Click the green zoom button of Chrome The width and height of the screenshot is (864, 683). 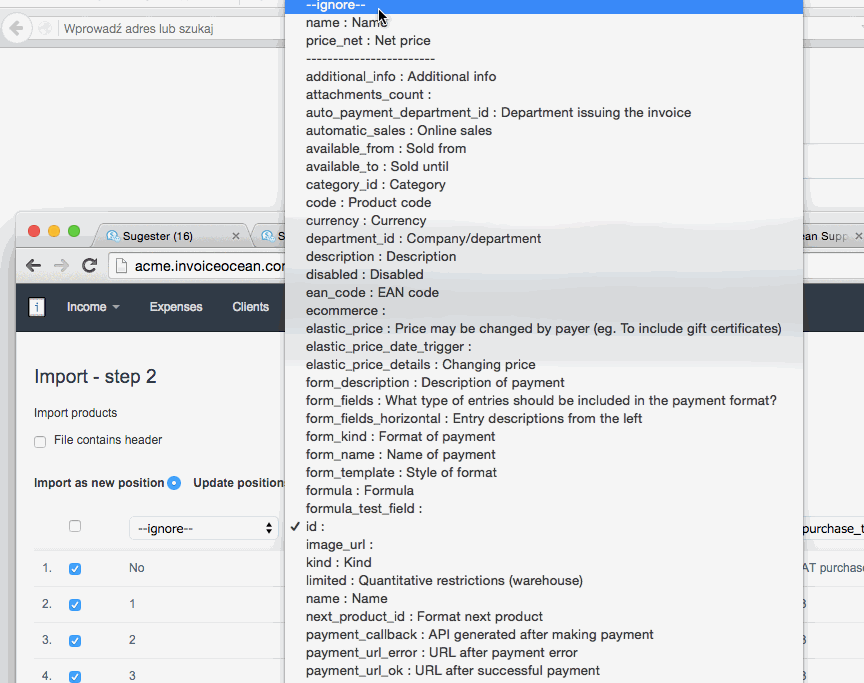[x=74, y=231]
